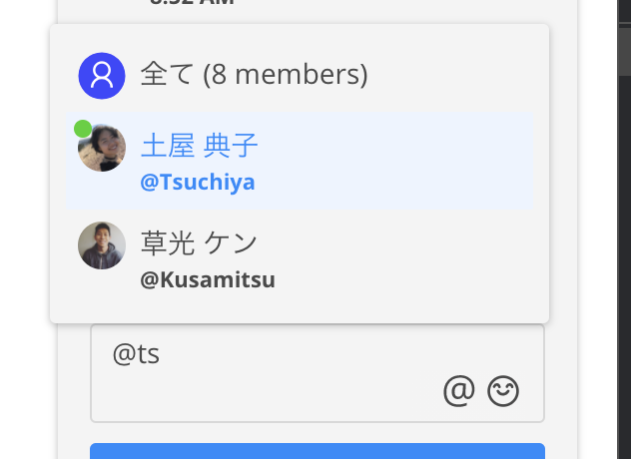The height and width of the screenshot is (460, 632).
Task: Open the emoji picker smiley icon
Action: coord(503,392)
